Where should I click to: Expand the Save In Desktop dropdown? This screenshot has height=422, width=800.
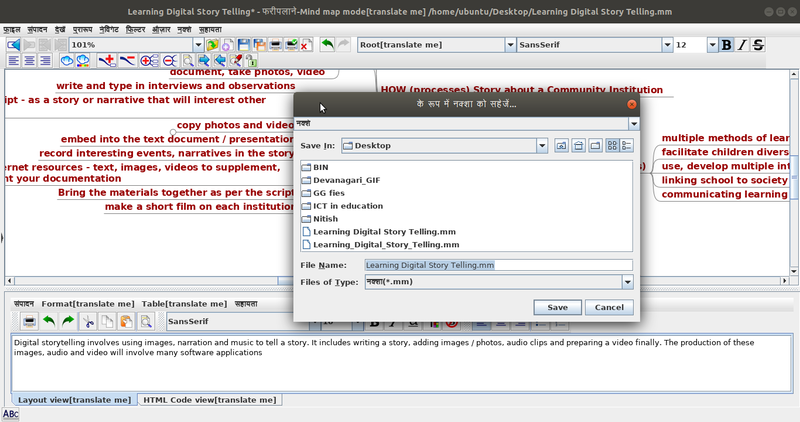[x=542, y=146]
